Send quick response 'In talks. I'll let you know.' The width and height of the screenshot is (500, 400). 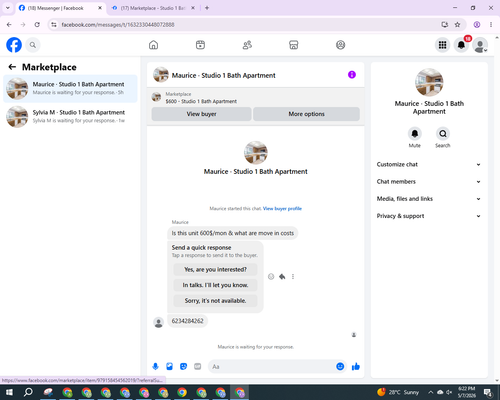(x=215, y=285)
